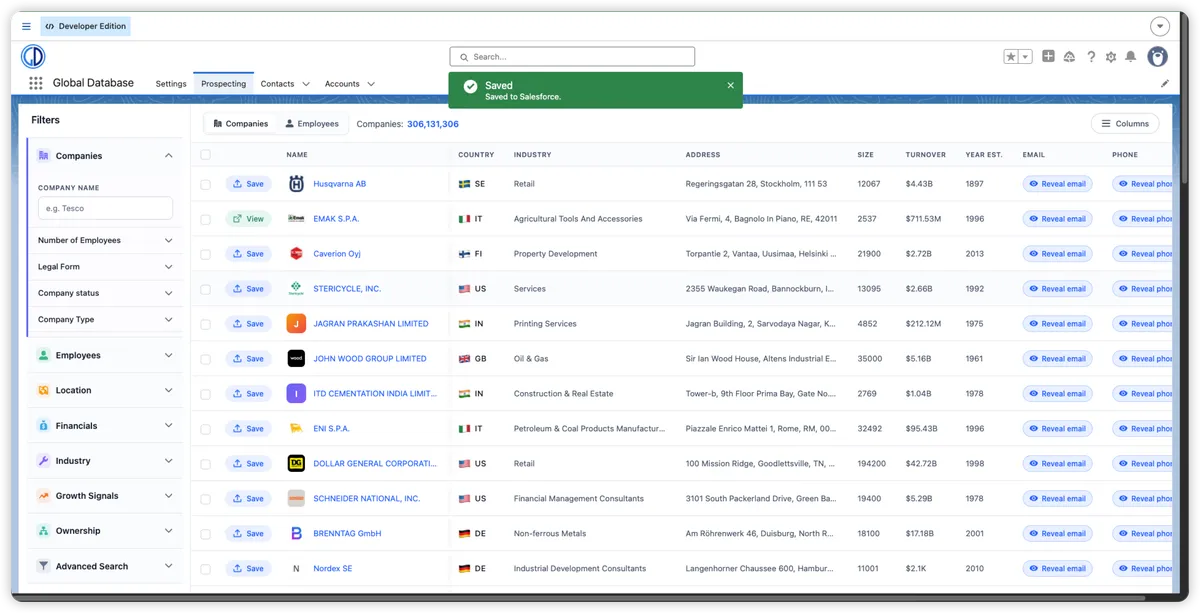
Task: Click the Caverion Oyj company logo
Action: click(296, 254)
